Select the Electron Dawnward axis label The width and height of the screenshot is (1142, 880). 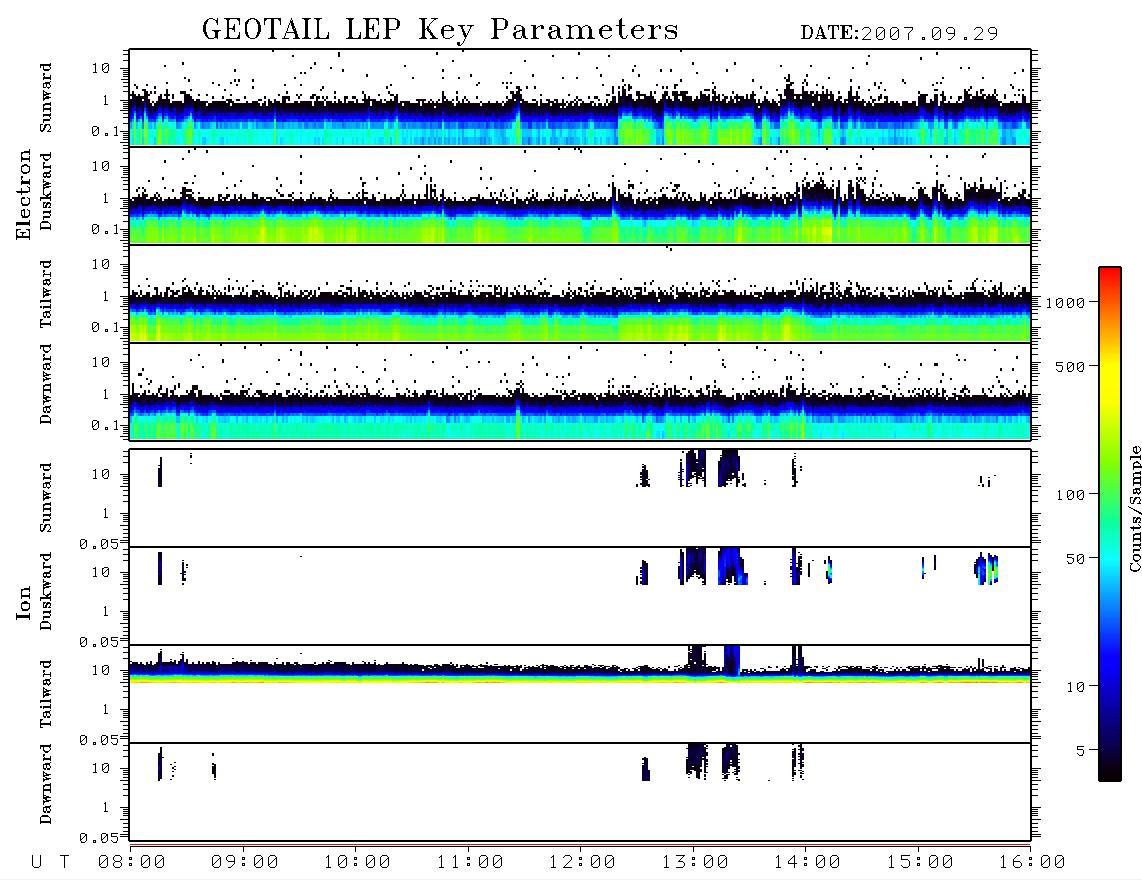[46, 385]
